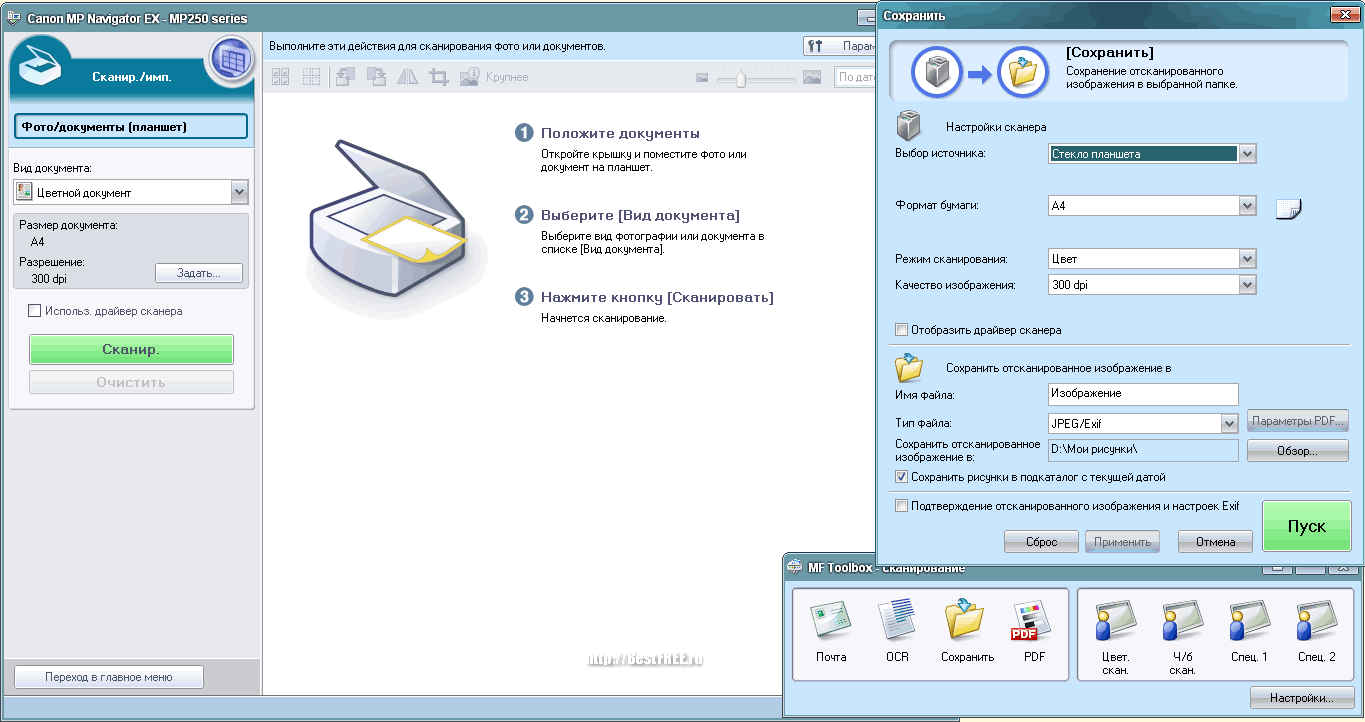Click Задать... resolution button
The image size is (1365, 722).
click(x=199, y=273)
